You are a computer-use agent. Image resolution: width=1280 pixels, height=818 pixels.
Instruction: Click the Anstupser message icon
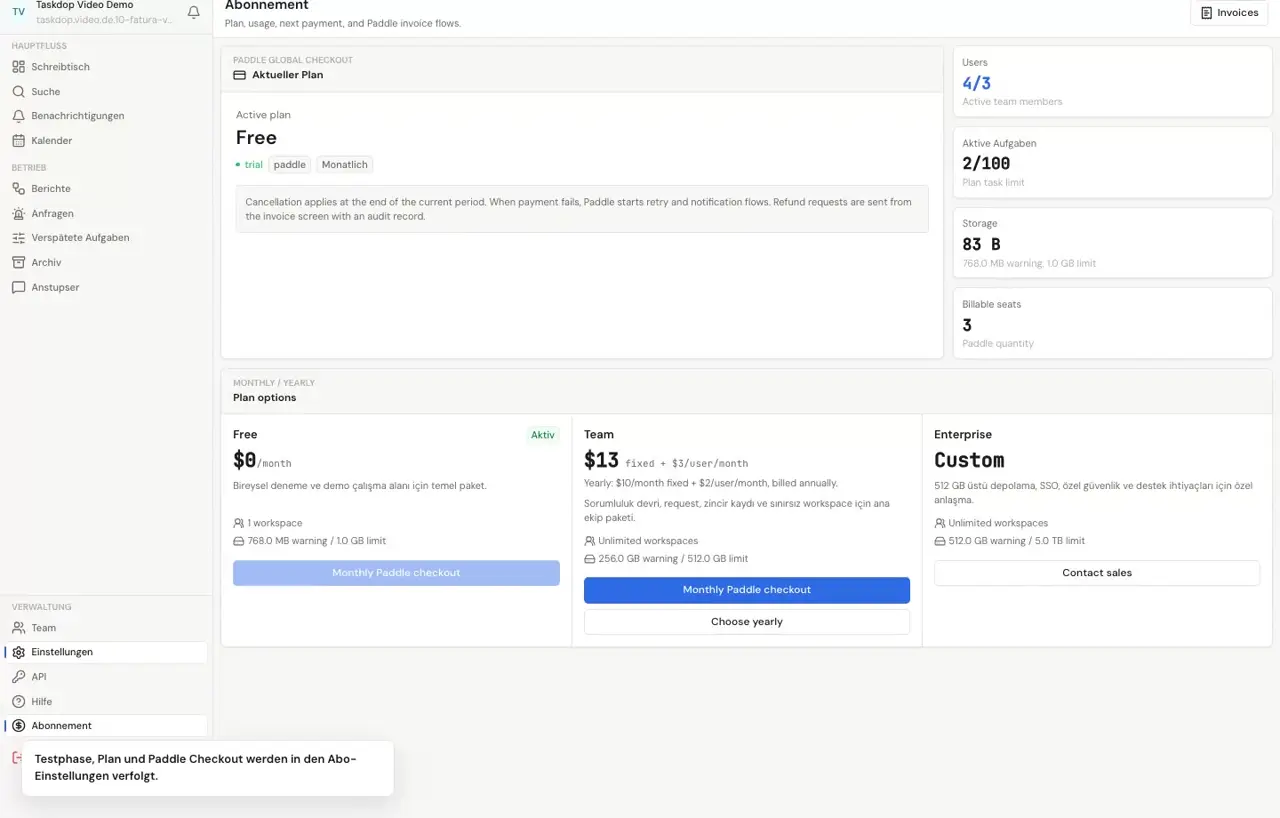(x=18, y=287)
